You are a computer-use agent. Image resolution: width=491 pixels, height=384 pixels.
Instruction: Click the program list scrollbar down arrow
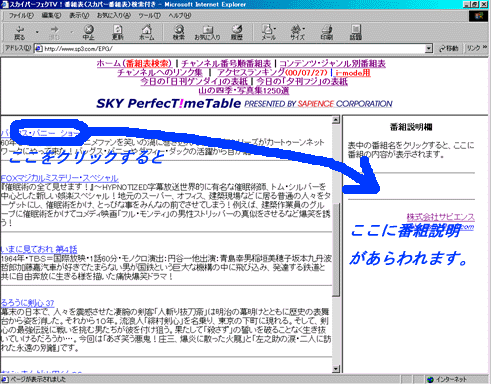click(336, 369)
